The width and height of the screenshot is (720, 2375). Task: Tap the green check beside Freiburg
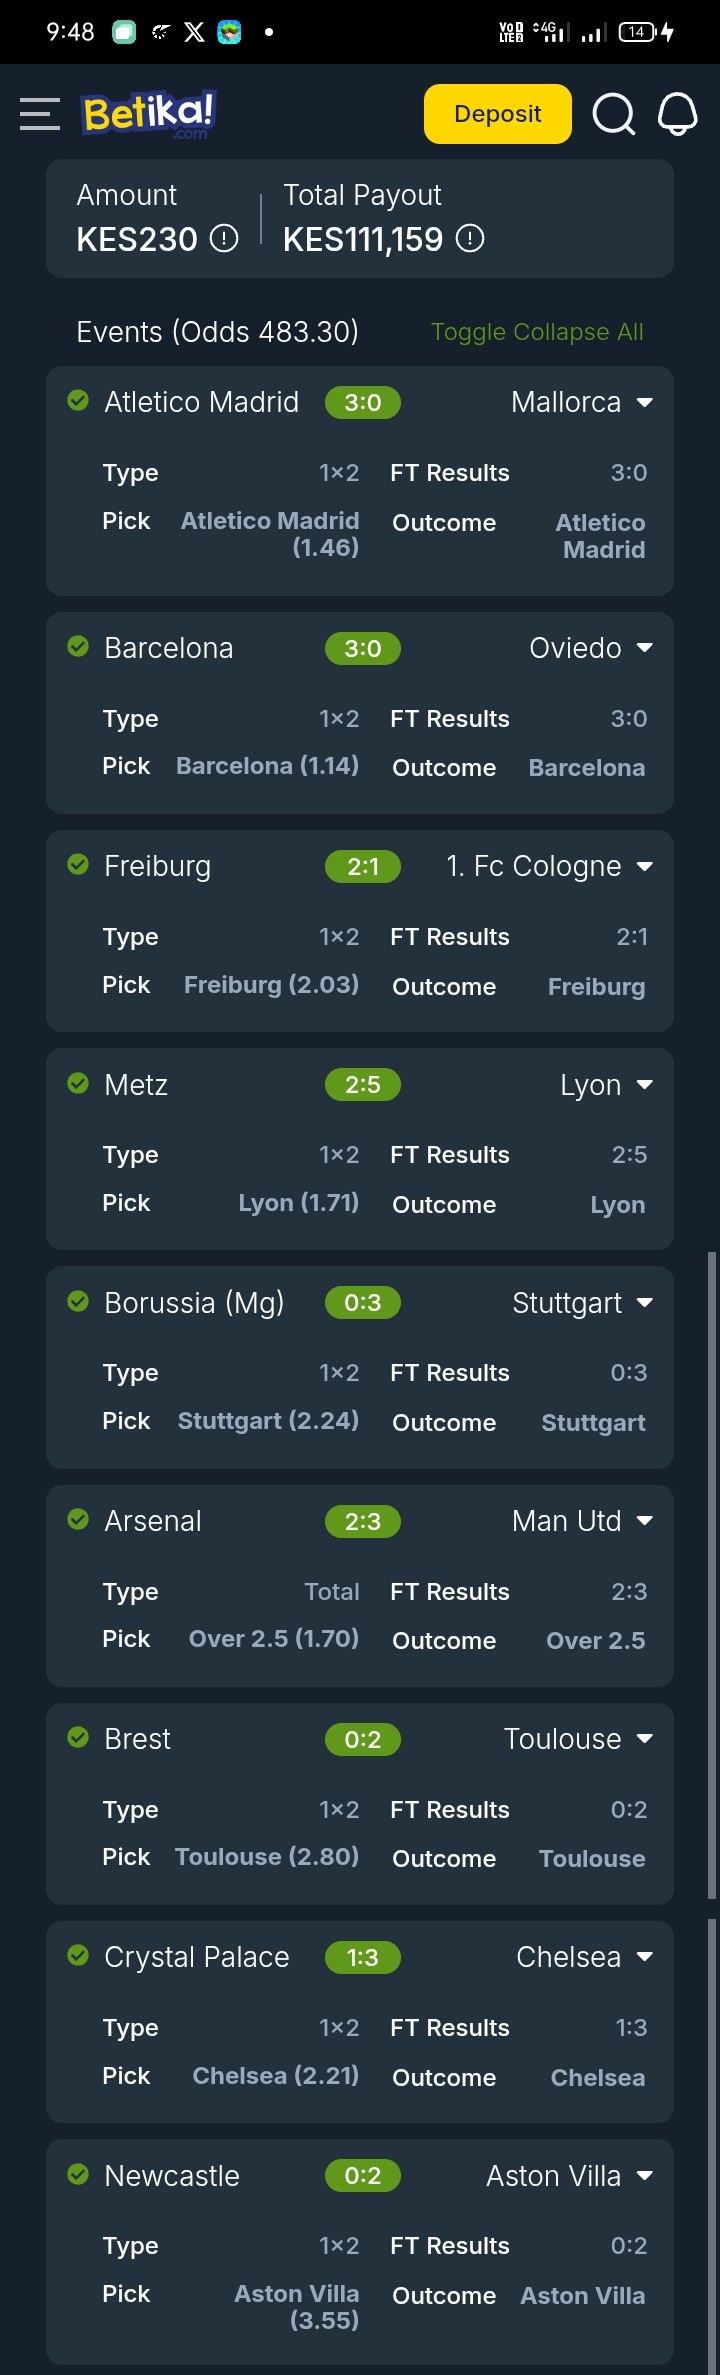[78, 865]
